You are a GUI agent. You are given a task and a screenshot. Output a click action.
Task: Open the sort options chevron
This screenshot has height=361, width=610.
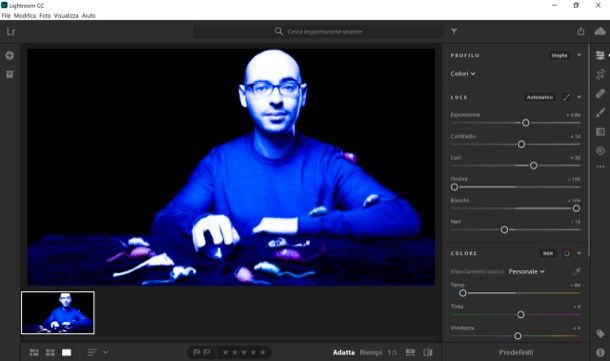coord(105,352)
